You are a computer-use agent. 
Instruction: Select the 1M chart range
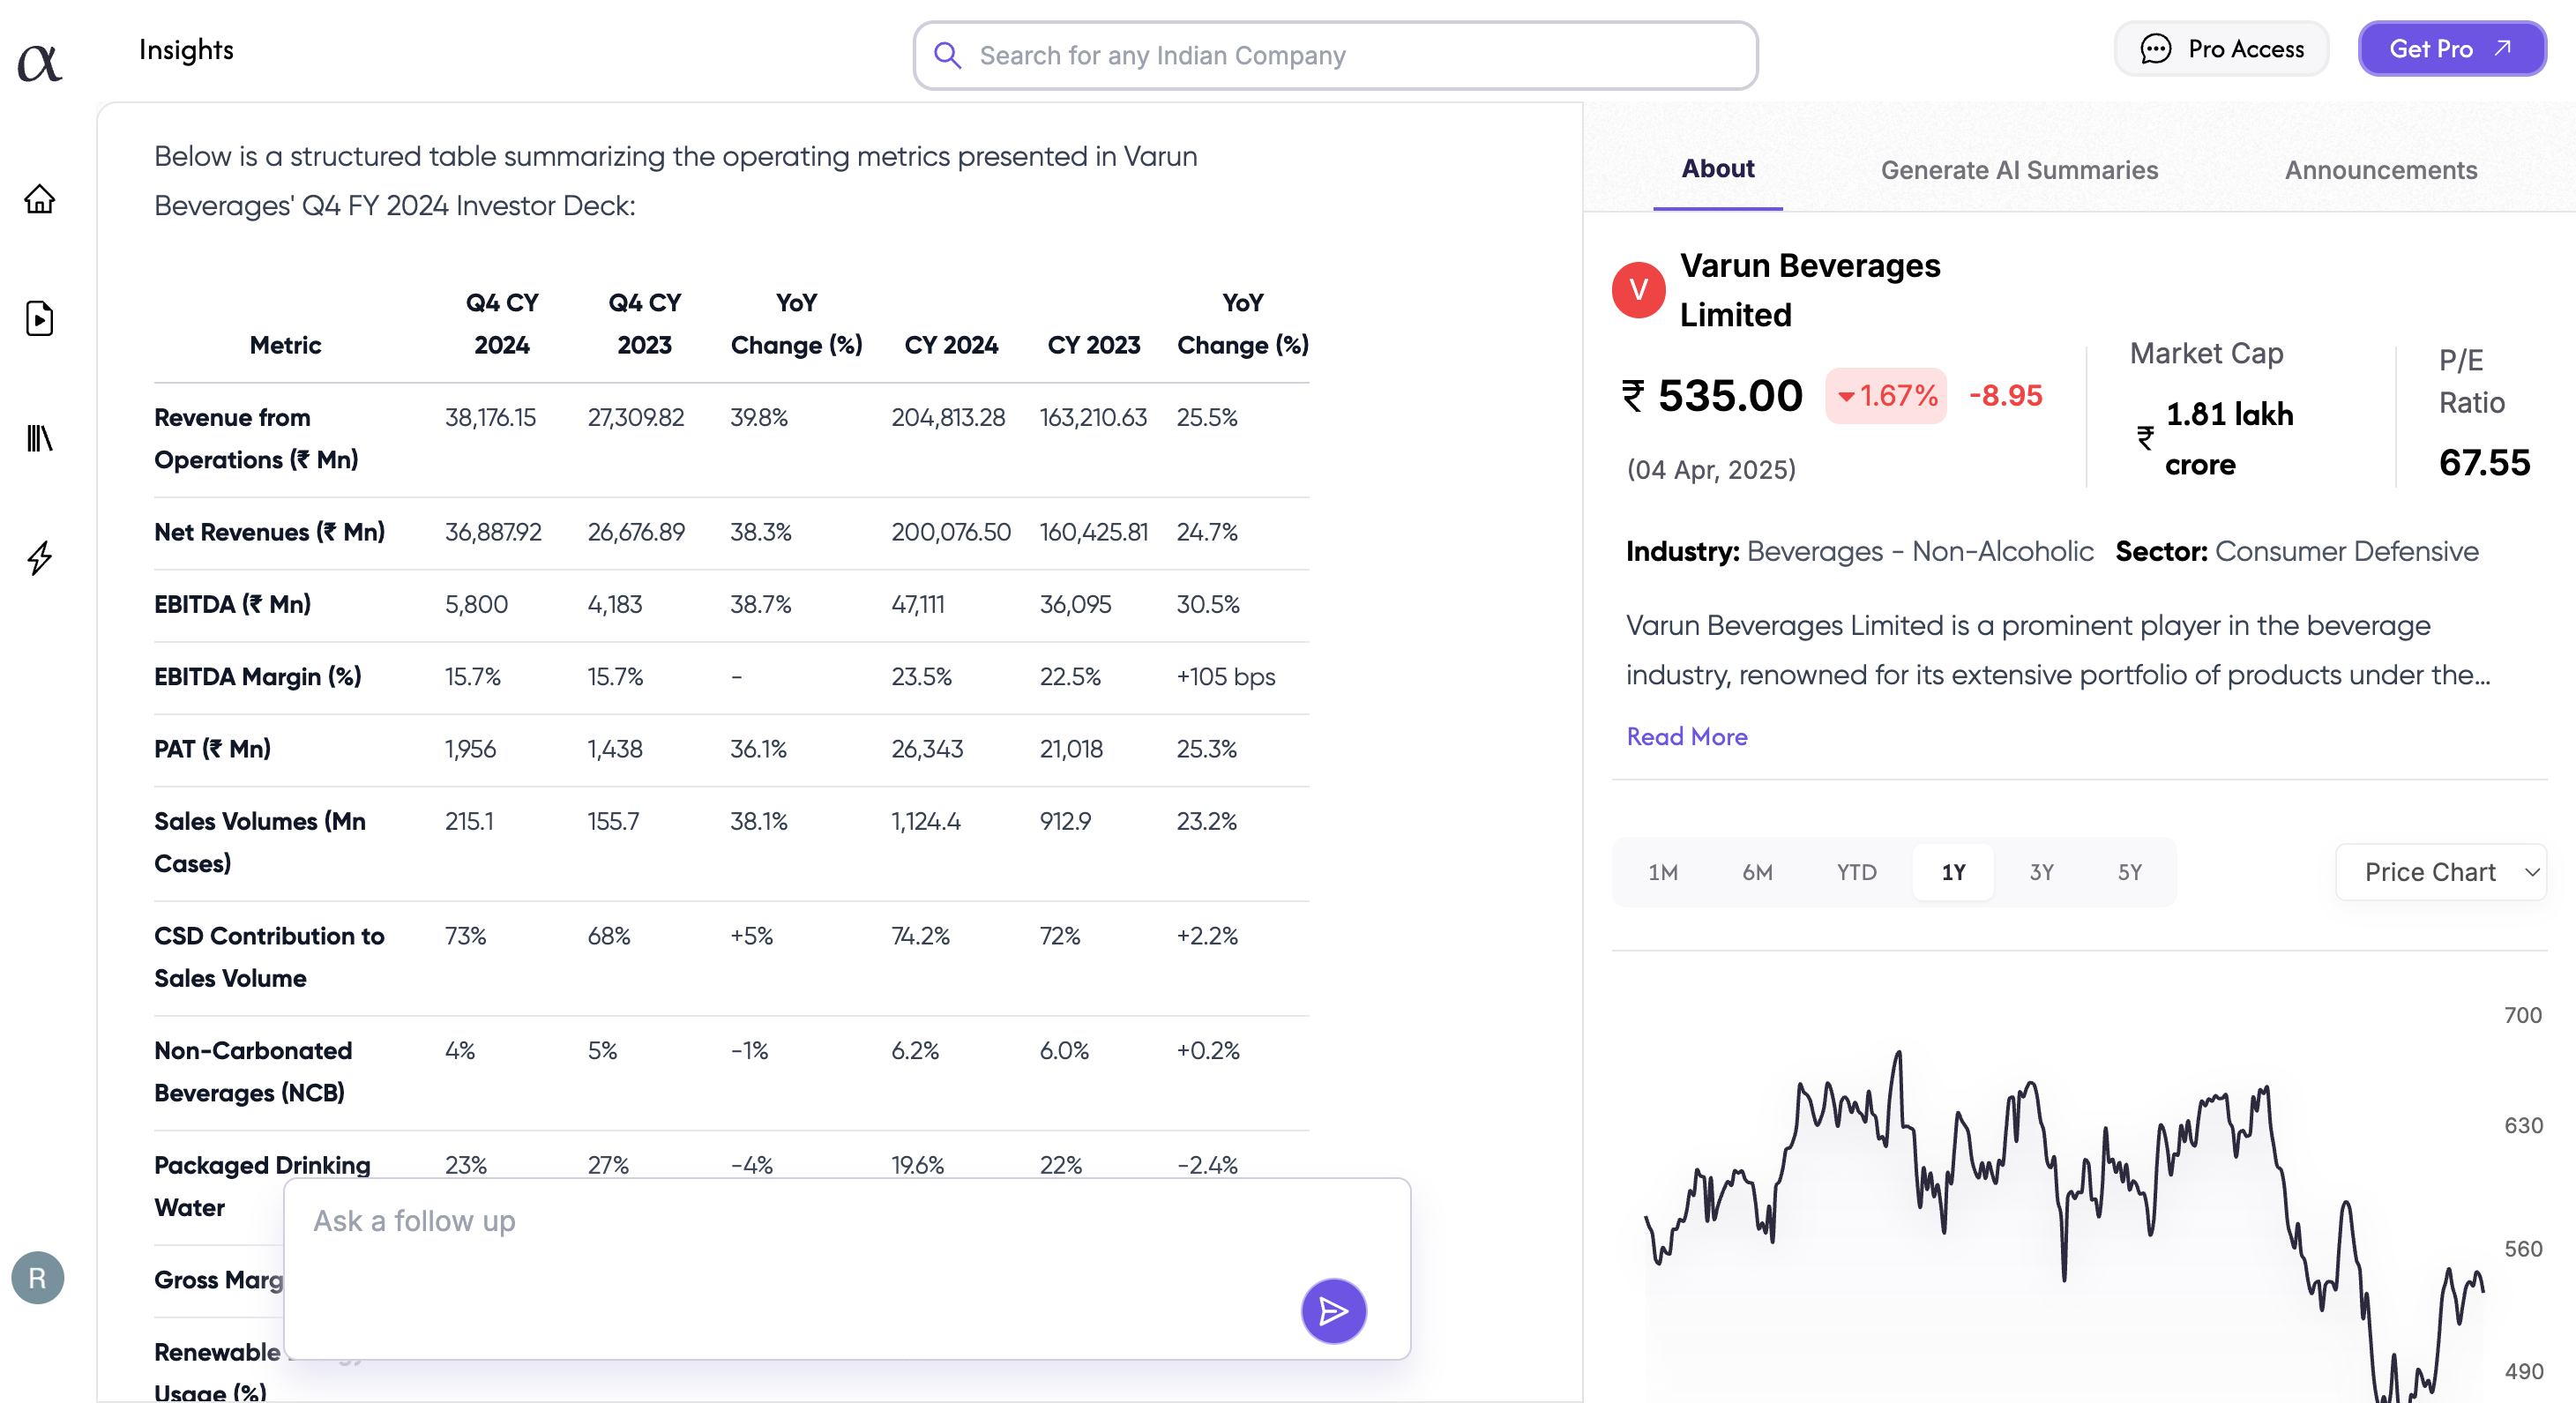(x=1662, y=871)
